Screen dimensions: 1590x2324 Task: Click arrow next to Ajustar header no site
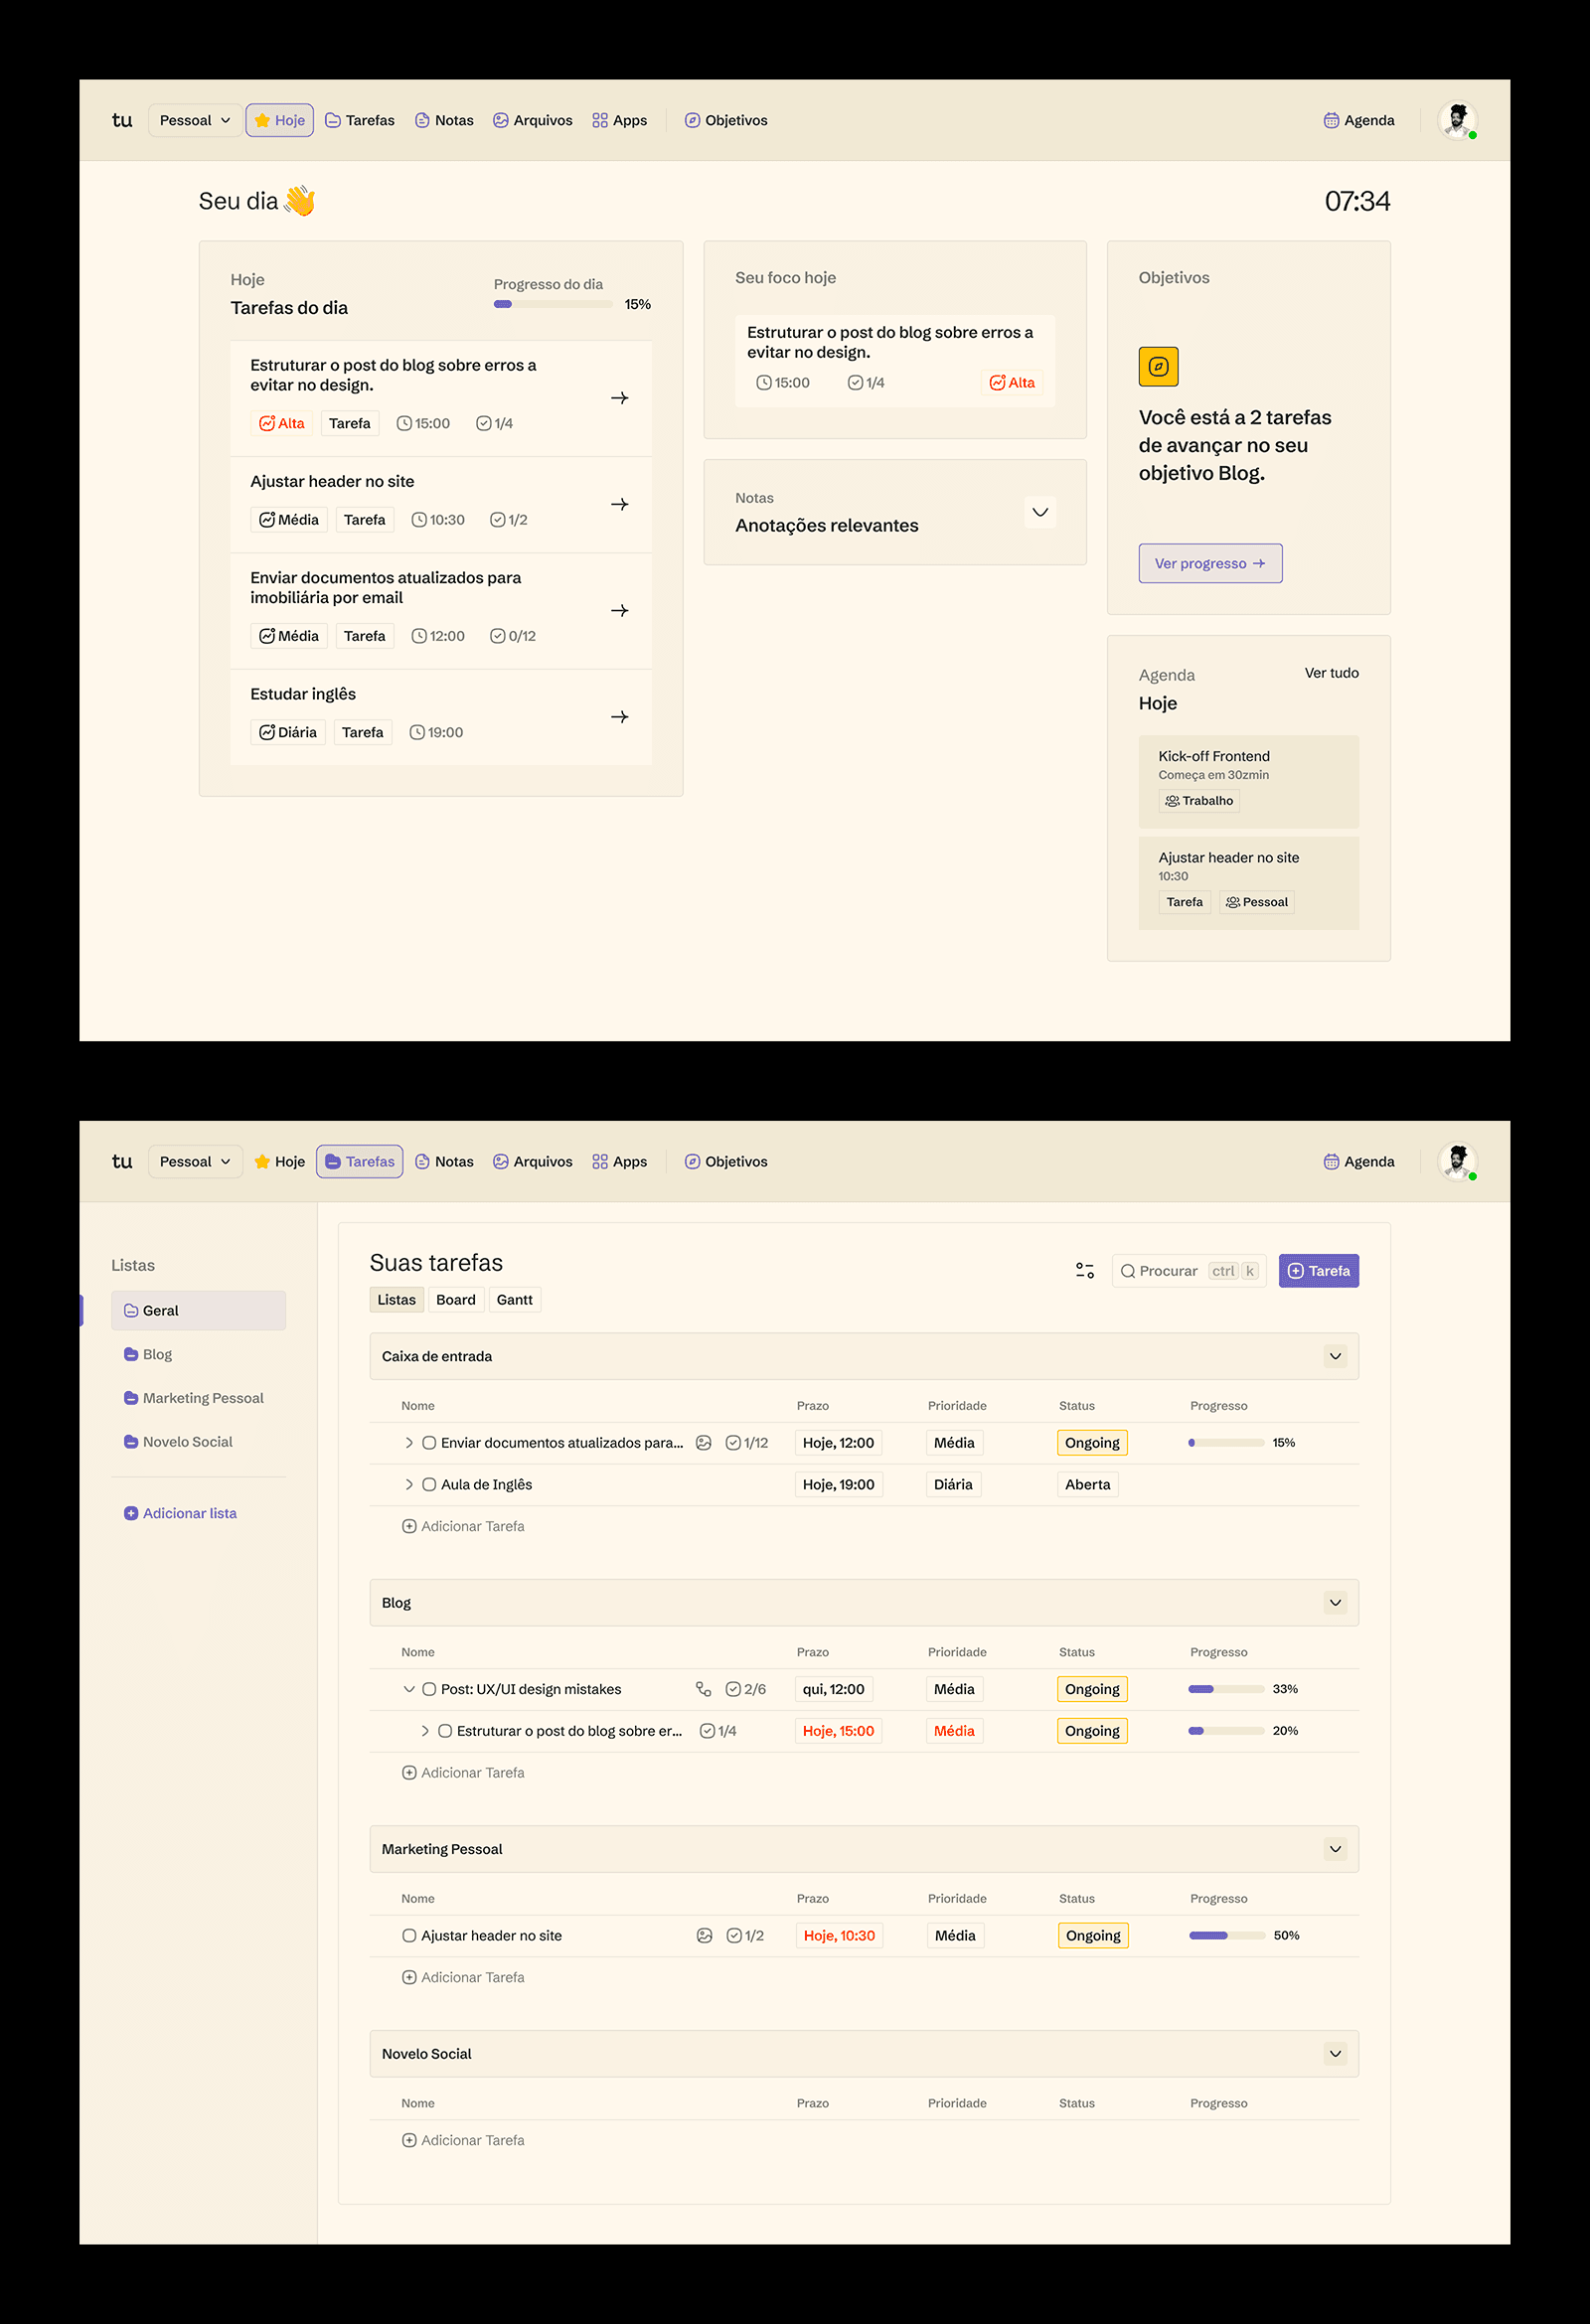(x=620, y=504)
